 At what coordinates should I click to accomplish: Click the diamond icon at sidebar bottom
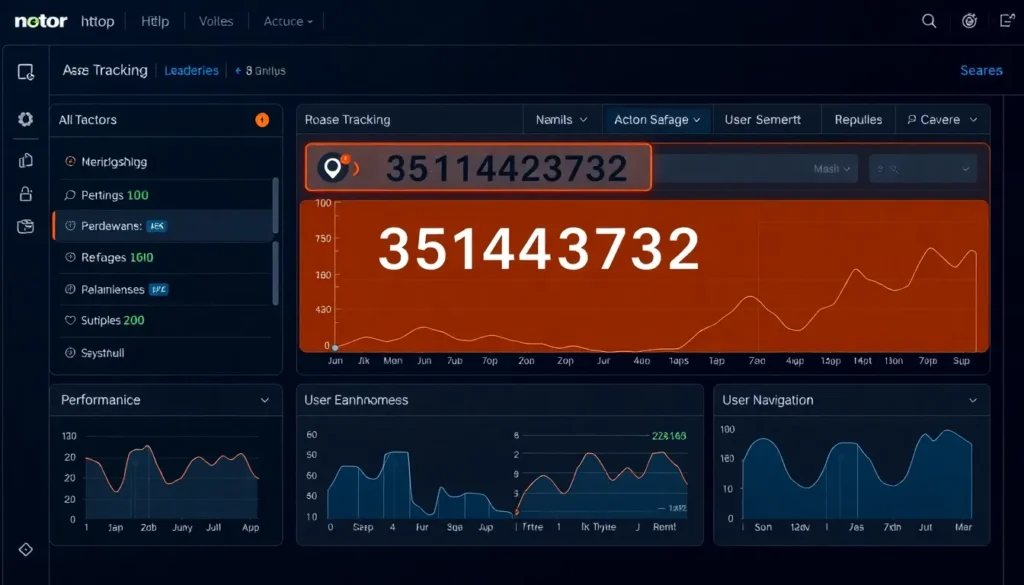(x=26, y=549)
